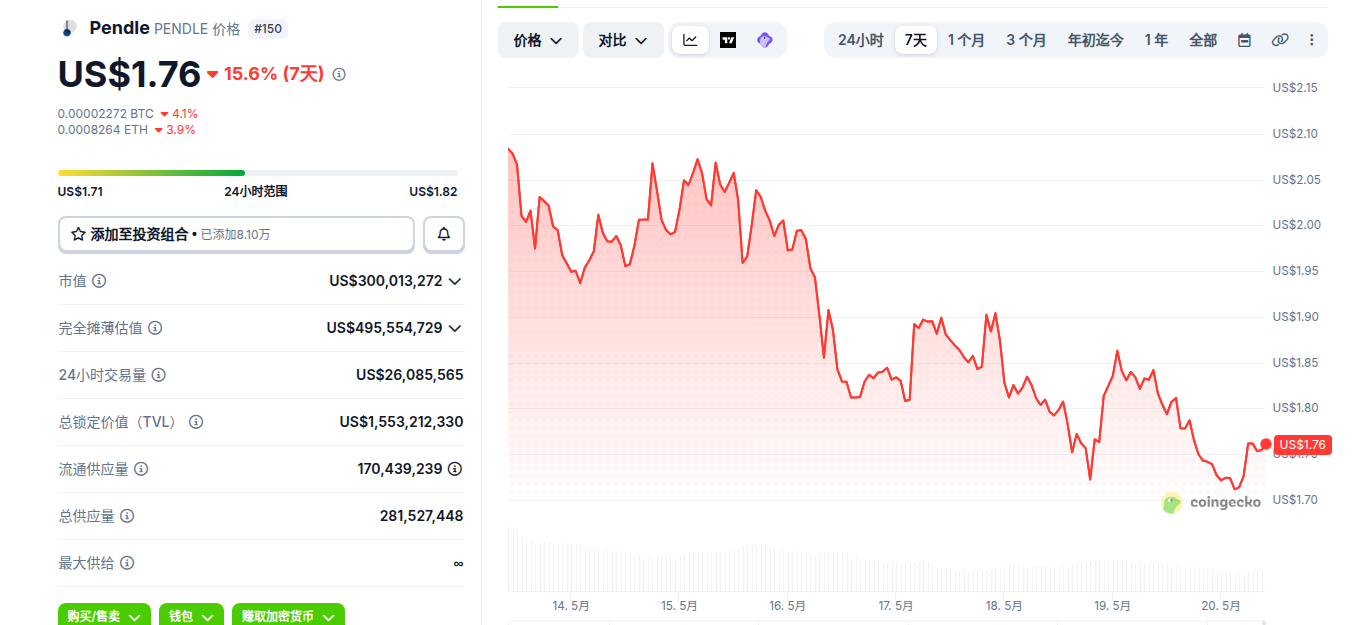Click the purple diamond chart icon

(765, 40)
